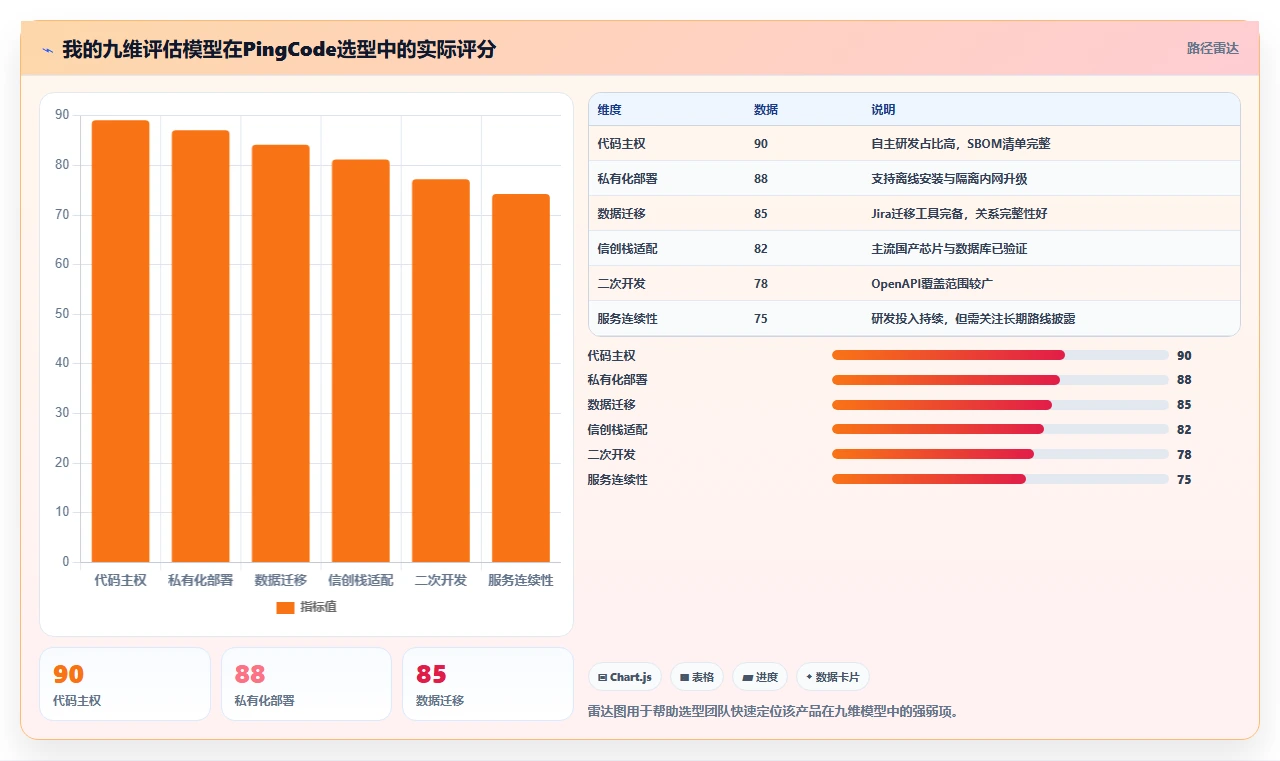The width and height of the screenshot is (1280, 761).
Task: Click the 数据迁移 bar in chart
Action: (281, 353)
